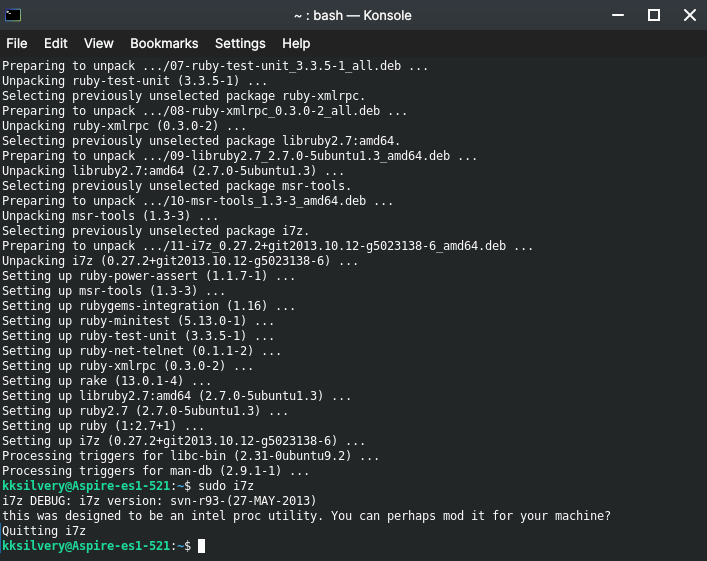Screen dimensions: 707x561
Task: Click 'Setting up rake (13.0.1-4)' line
Action: pyautogui.click(x=106, y=381)
